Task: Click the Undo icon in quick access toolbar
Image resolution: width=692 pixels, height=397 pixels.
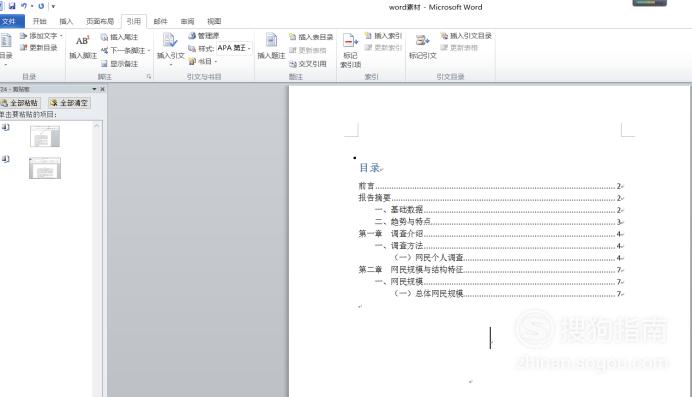Action: [24, 6]
